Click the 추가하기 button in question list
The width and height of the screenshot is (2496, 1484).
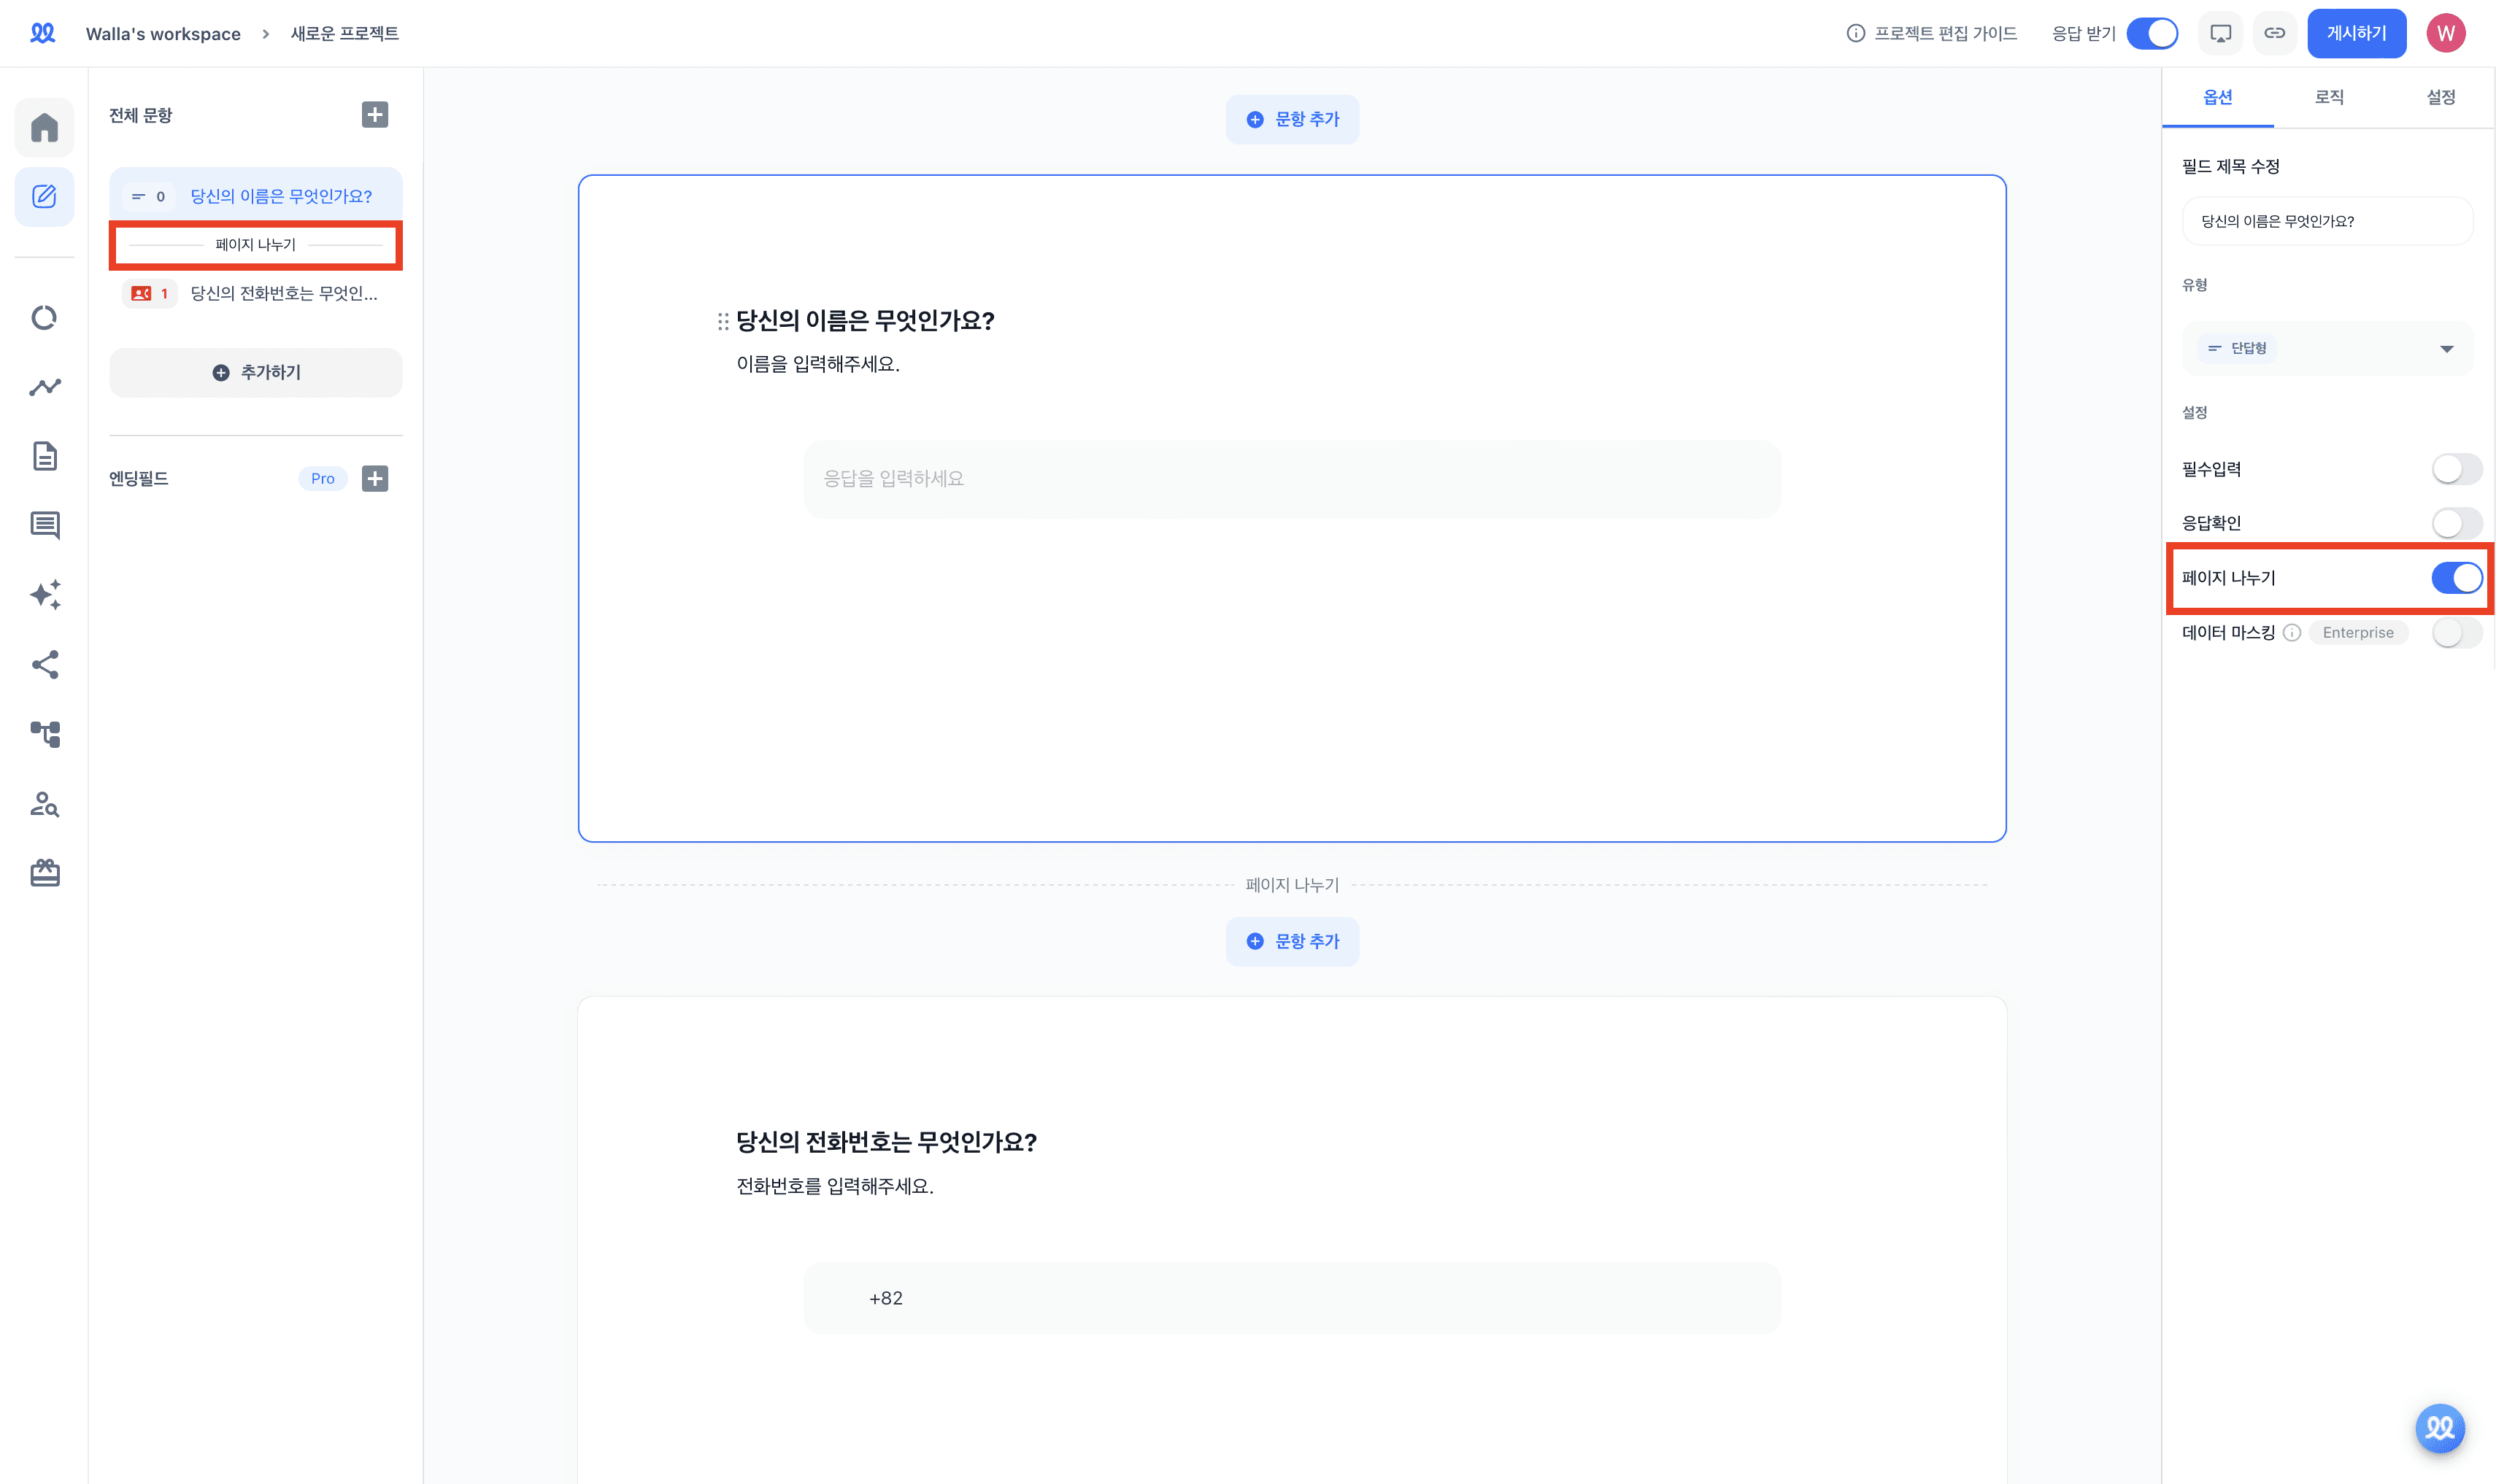click(256, 372)
